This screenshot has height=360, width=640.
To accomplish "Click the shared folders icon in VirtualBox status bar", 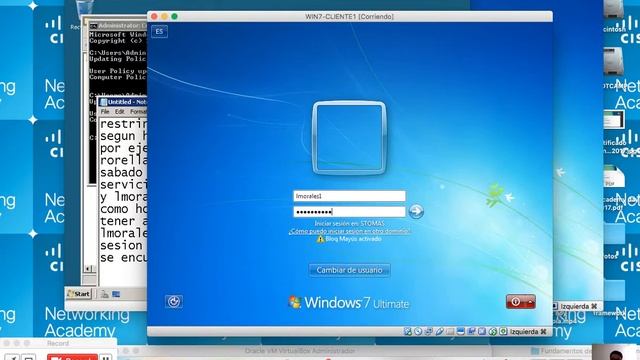I will 450,331.
